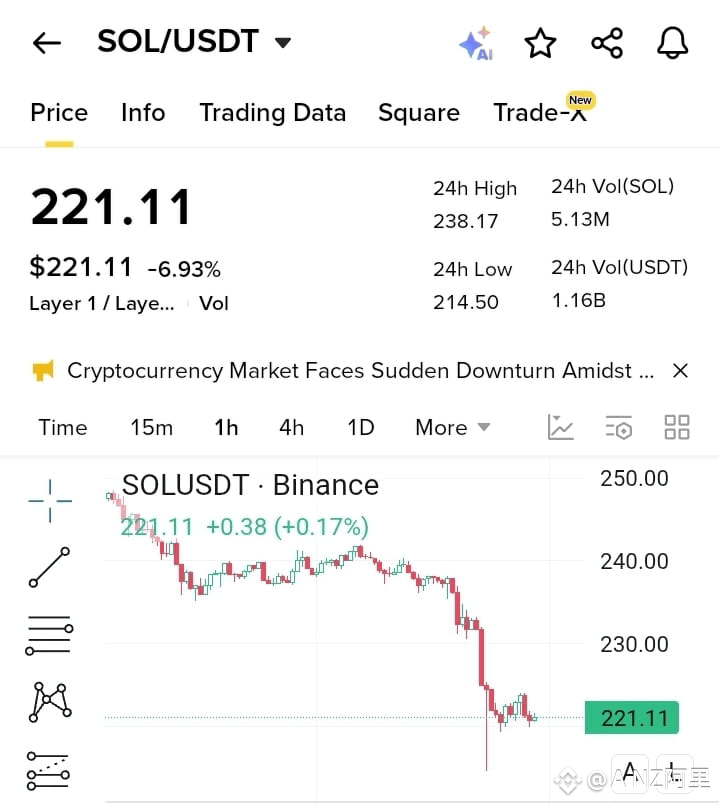The image size is (719, 806).
Task: Go back using the arrow icon
Action: coord(47,43)
